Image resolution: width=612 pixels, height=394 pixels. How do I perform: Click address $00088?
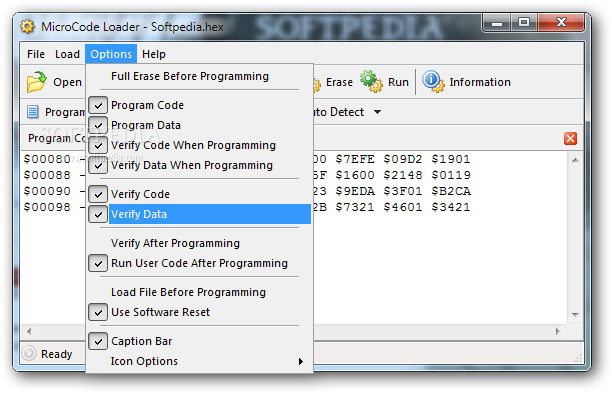(47, 175)
